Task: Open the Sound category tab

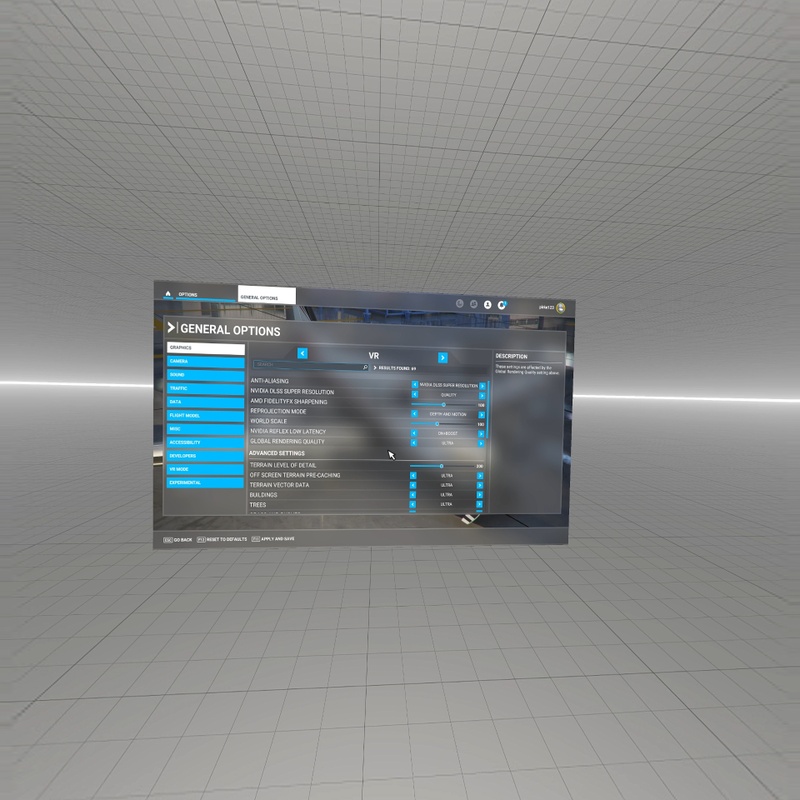Action: [x=206, y=376]
